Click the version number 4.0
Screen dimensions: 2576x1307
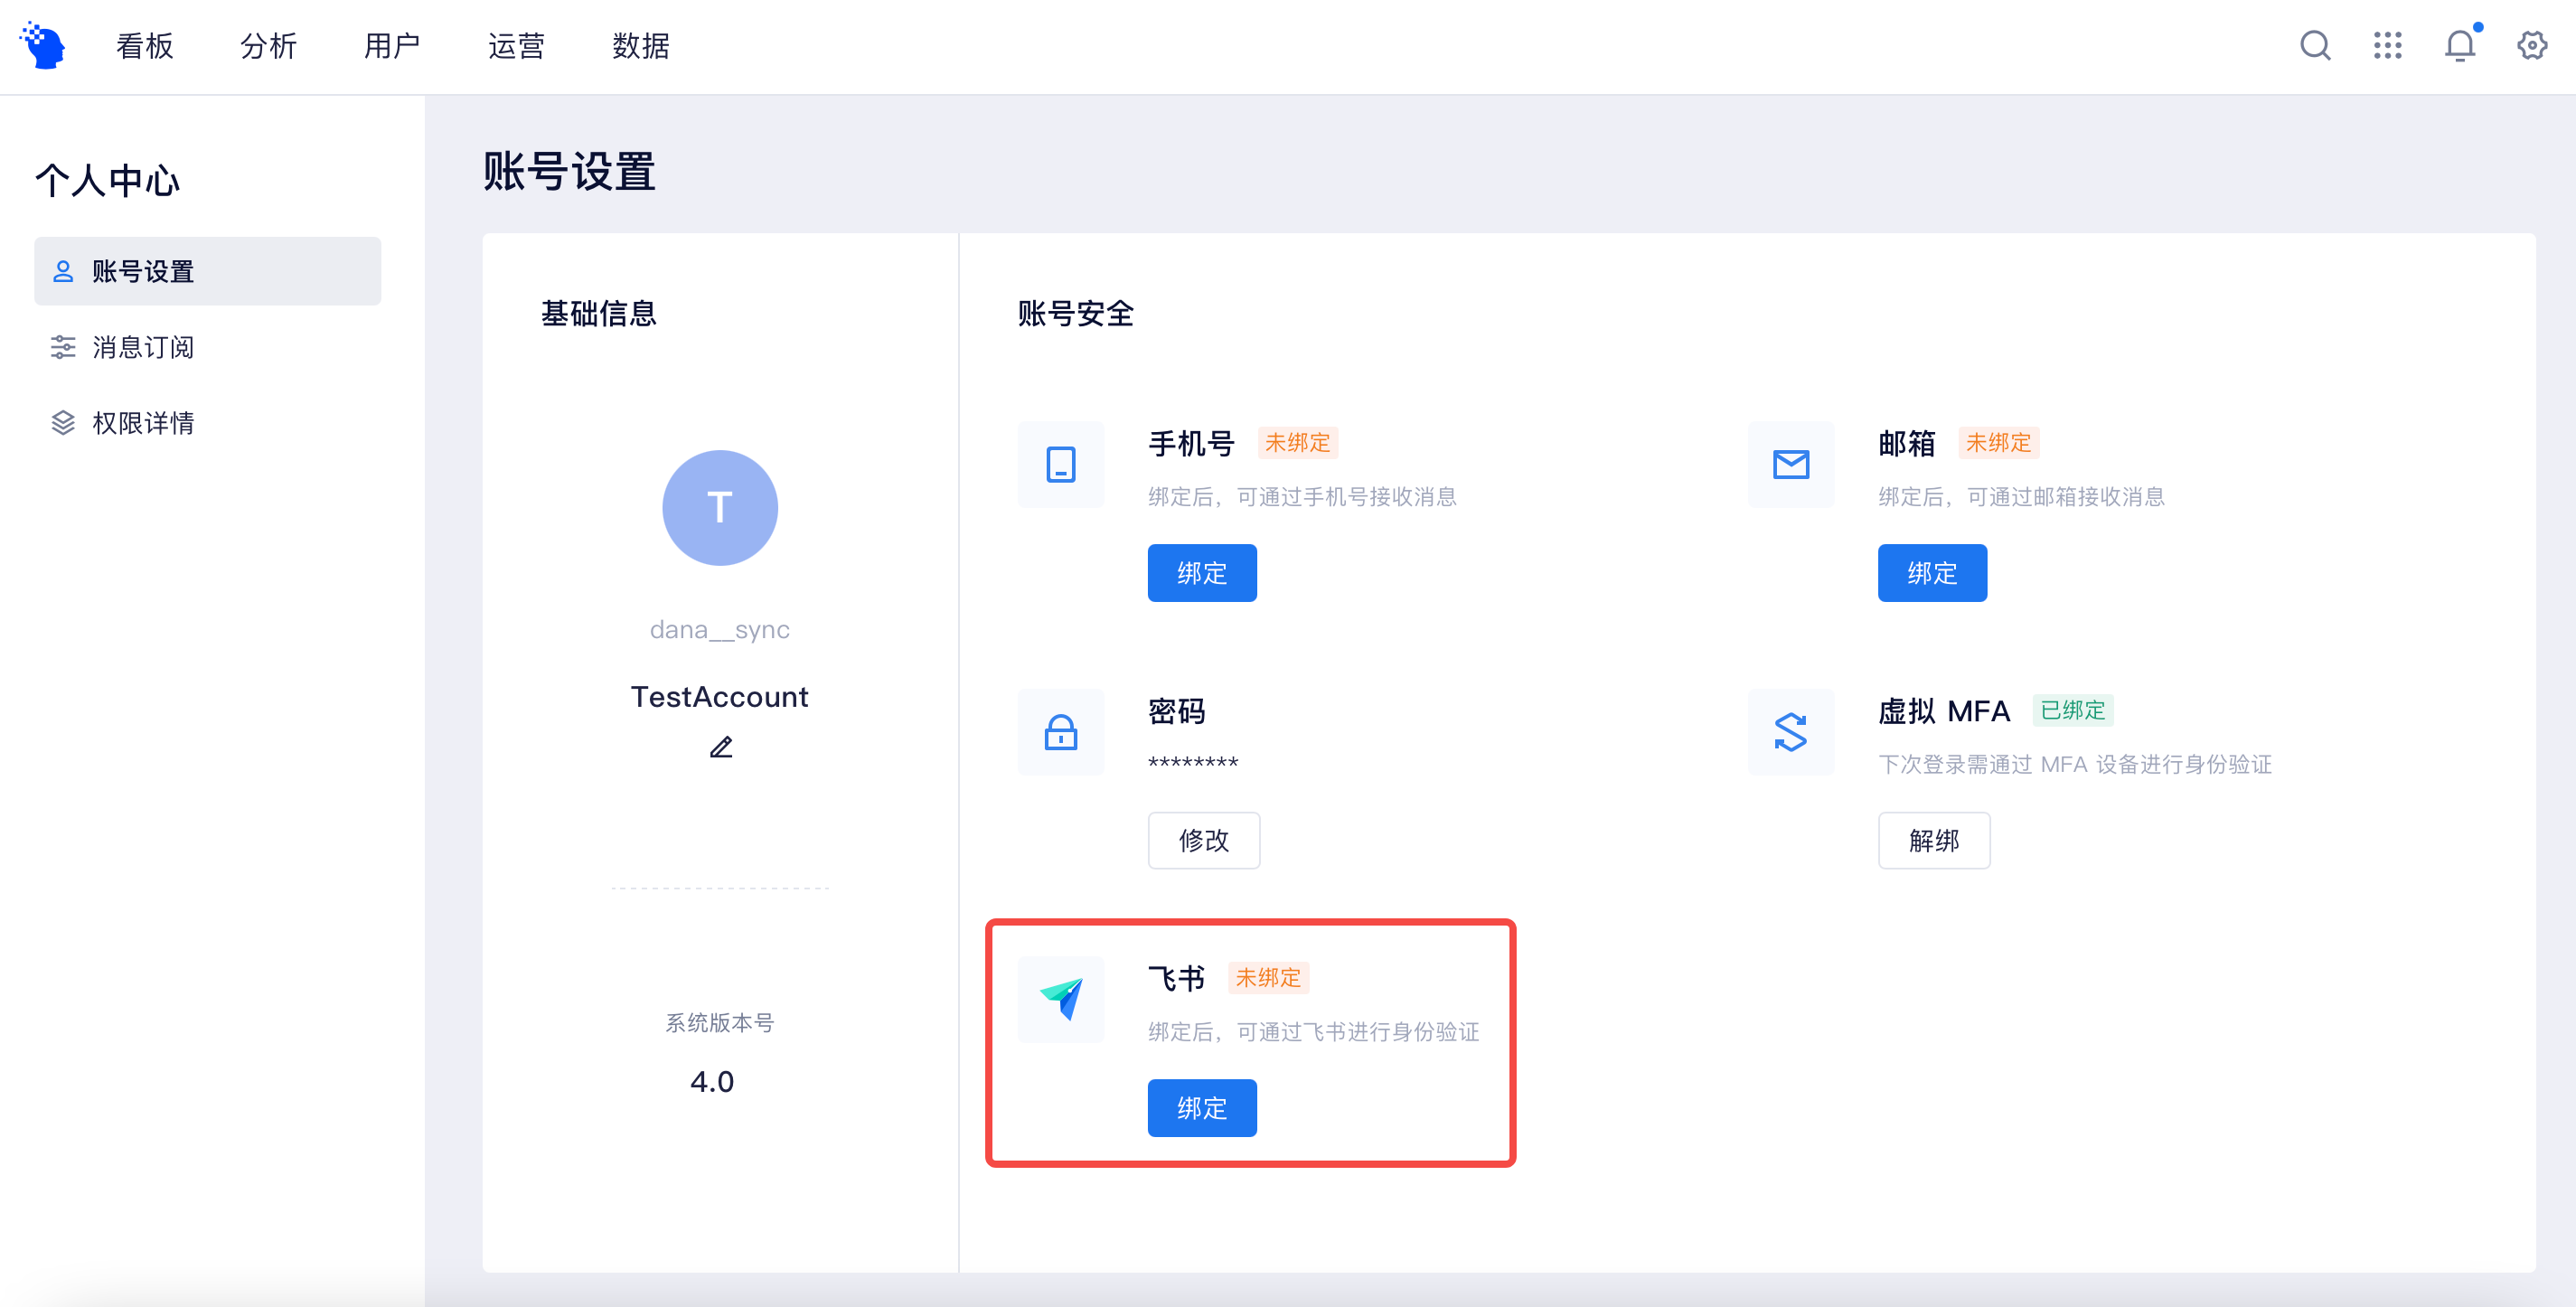[x=712, y=1082]
